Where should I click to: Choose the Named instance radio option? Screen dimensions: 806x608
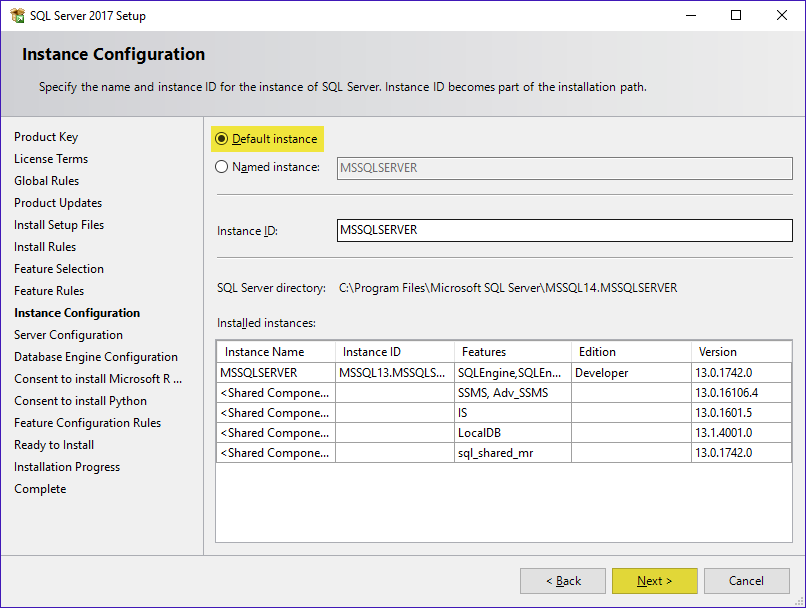[222, 167]
